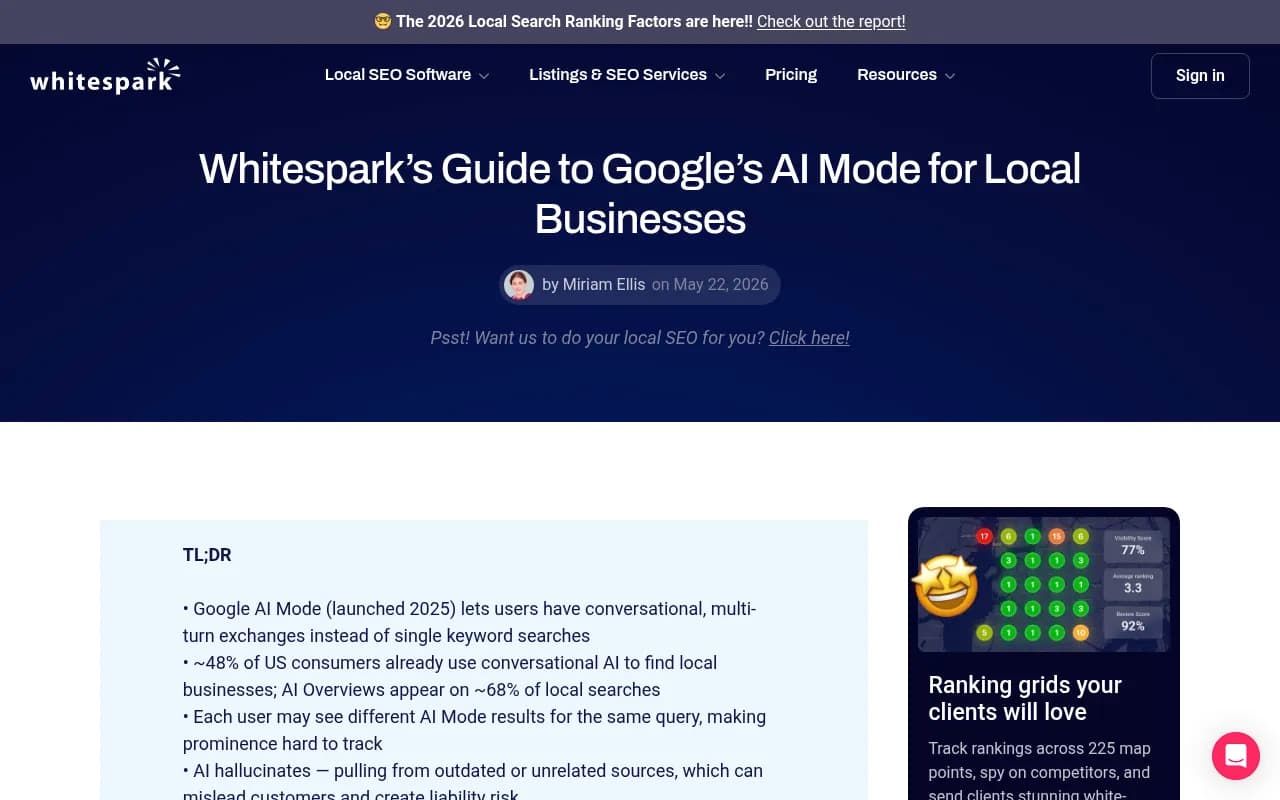
Task: Expand Local SEO Software chevron
Action: (x=484, y=76)
